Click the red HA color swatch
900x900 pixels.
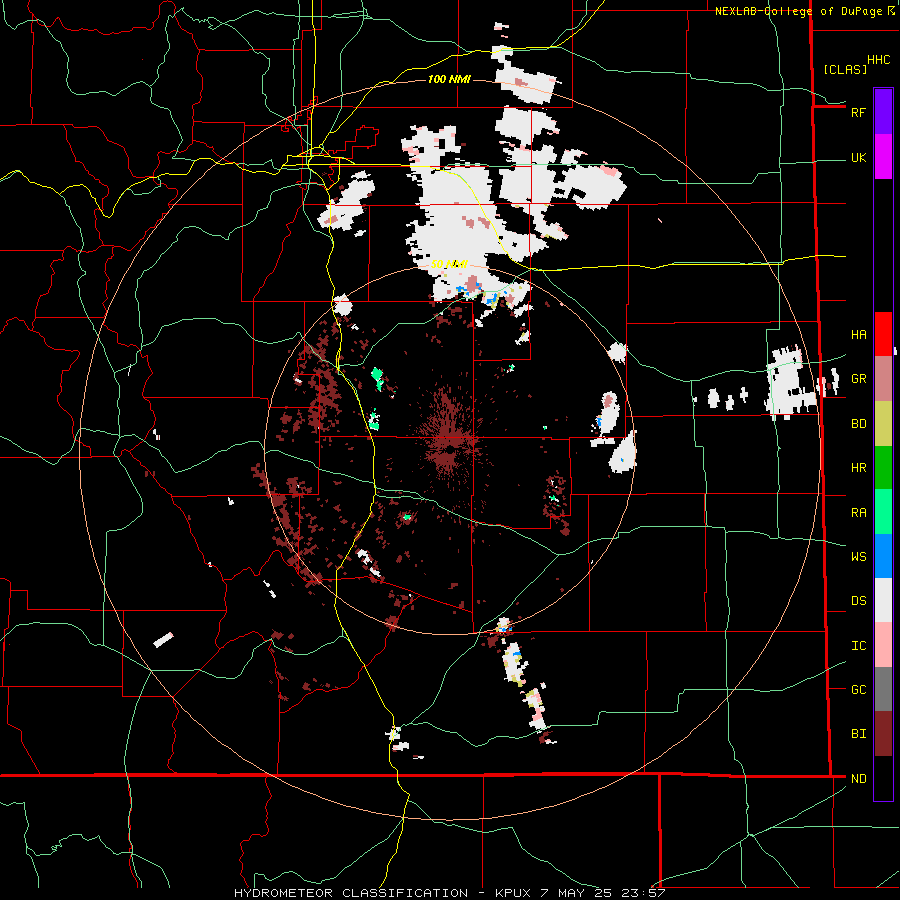(x=883, y=334)
